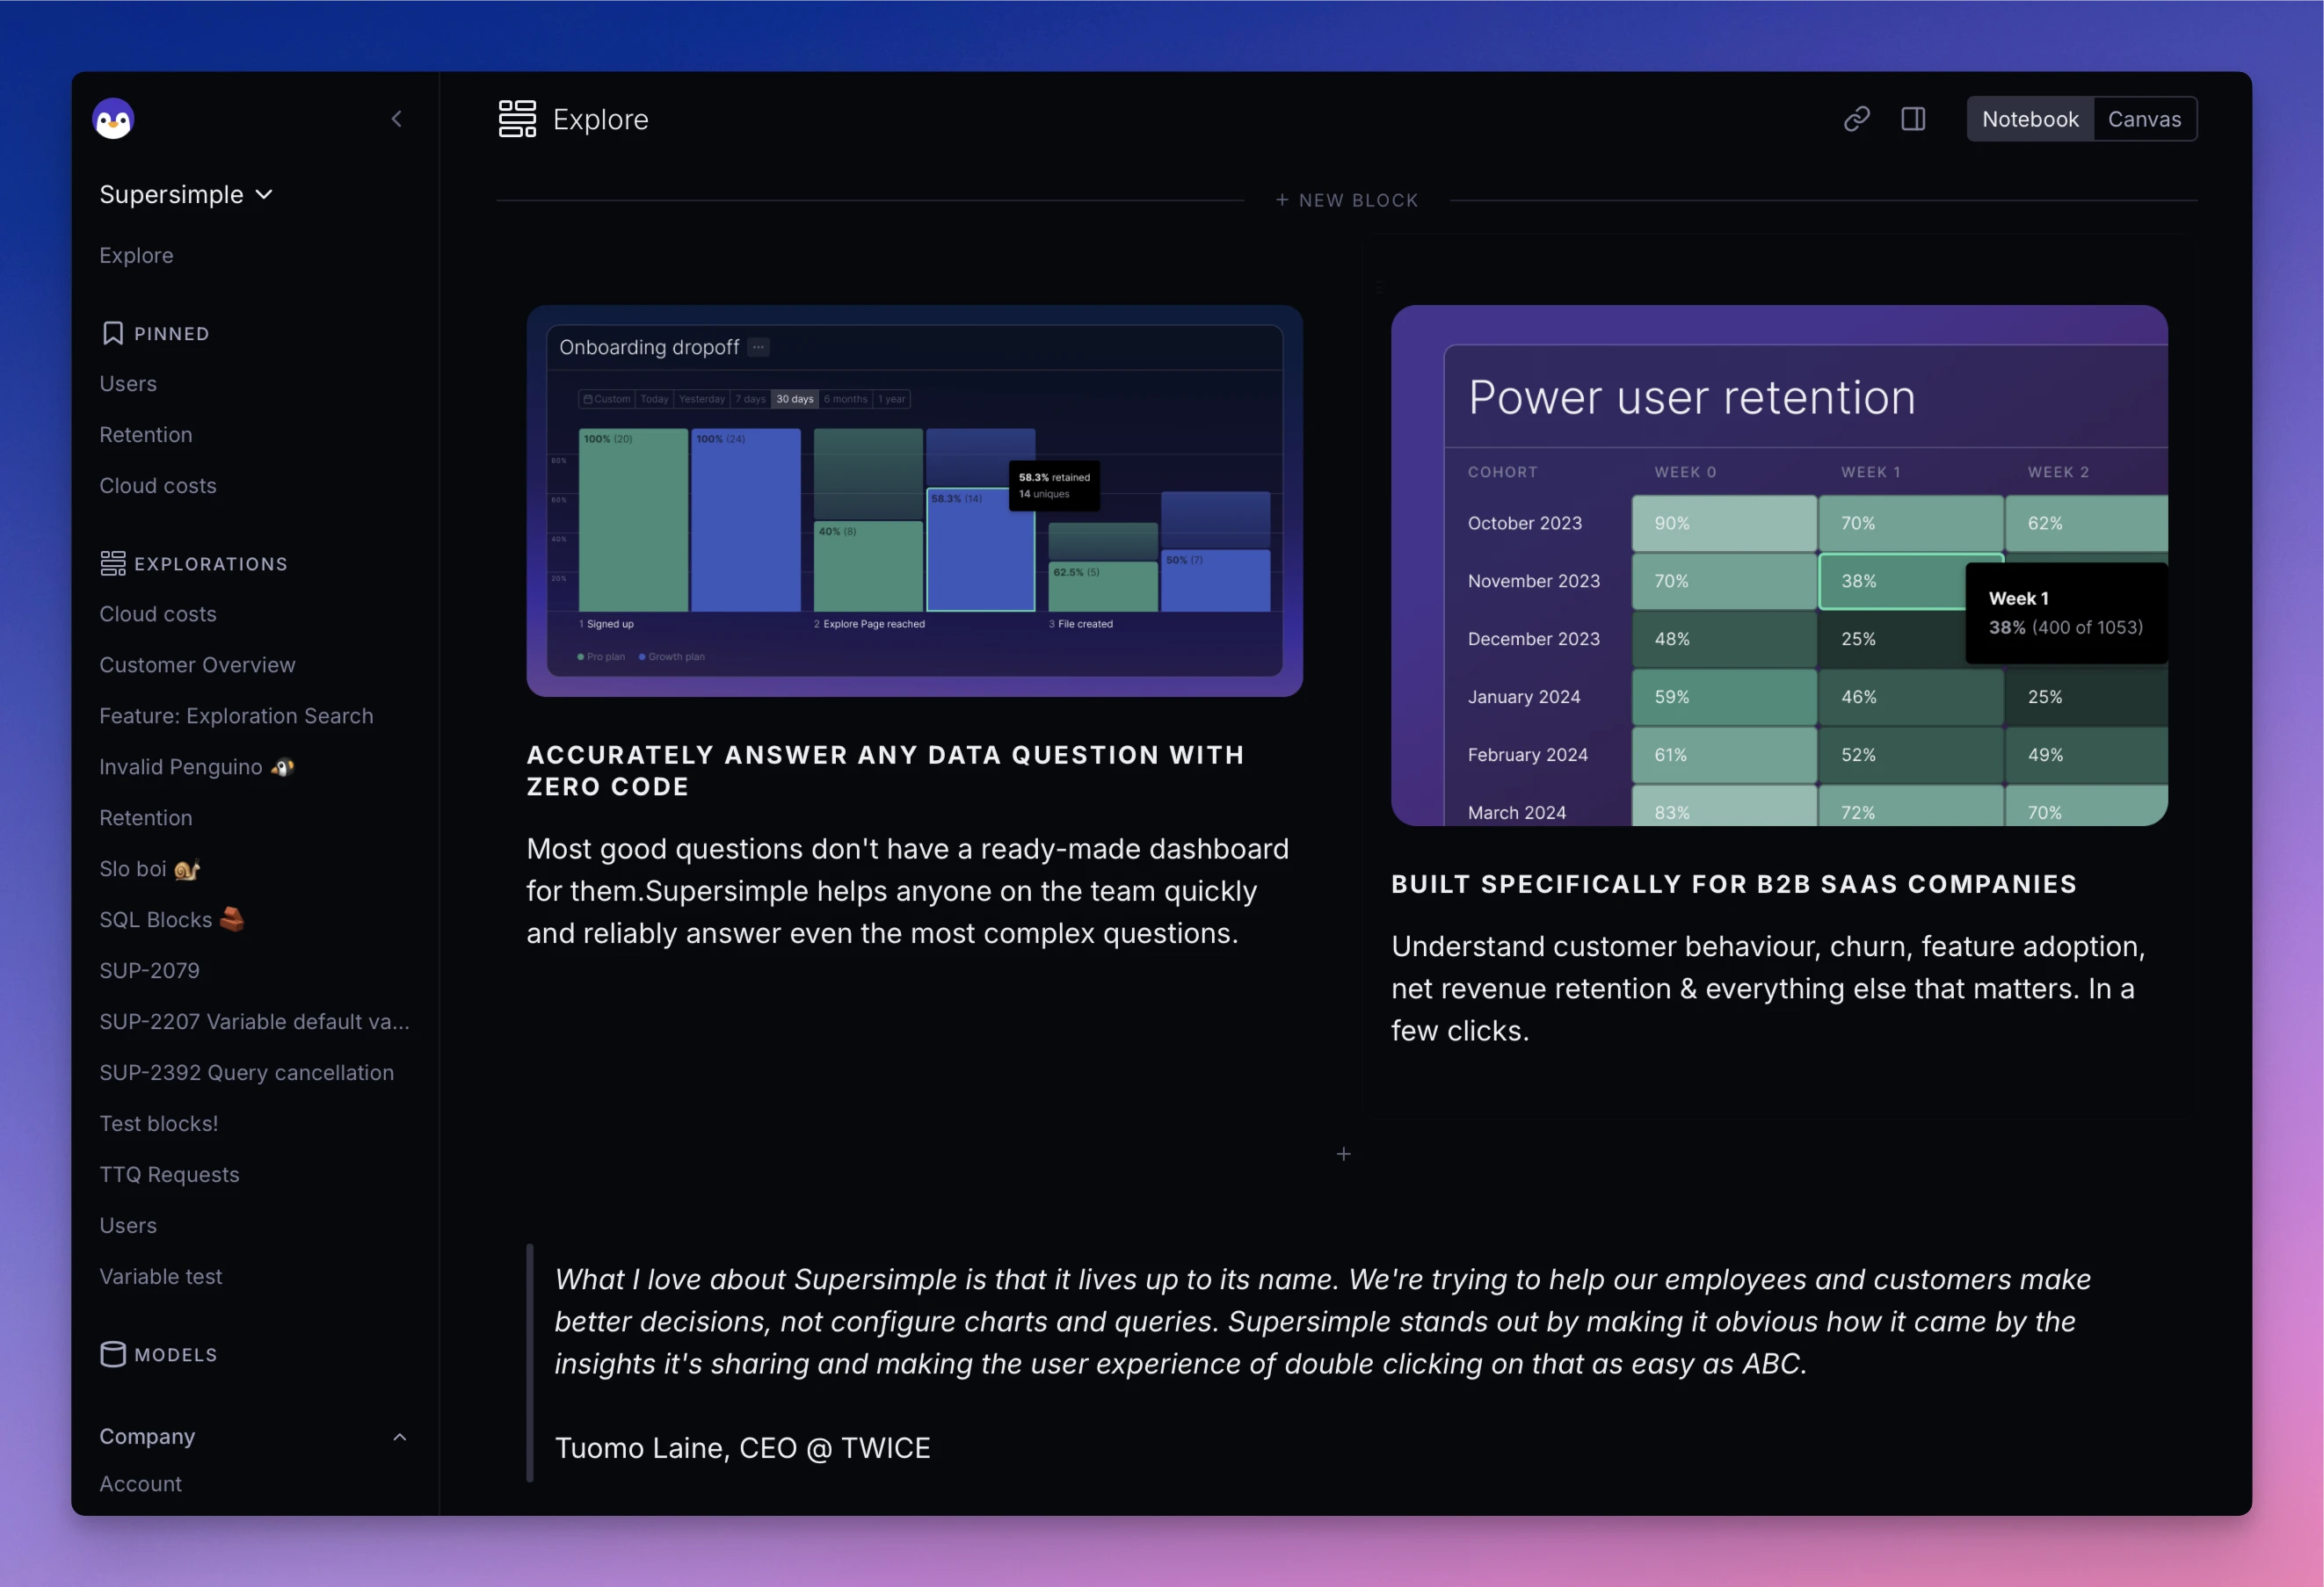Click the Explore blocks icon in header
This screenshot has height=1587, width=2324.
(517, 119)
